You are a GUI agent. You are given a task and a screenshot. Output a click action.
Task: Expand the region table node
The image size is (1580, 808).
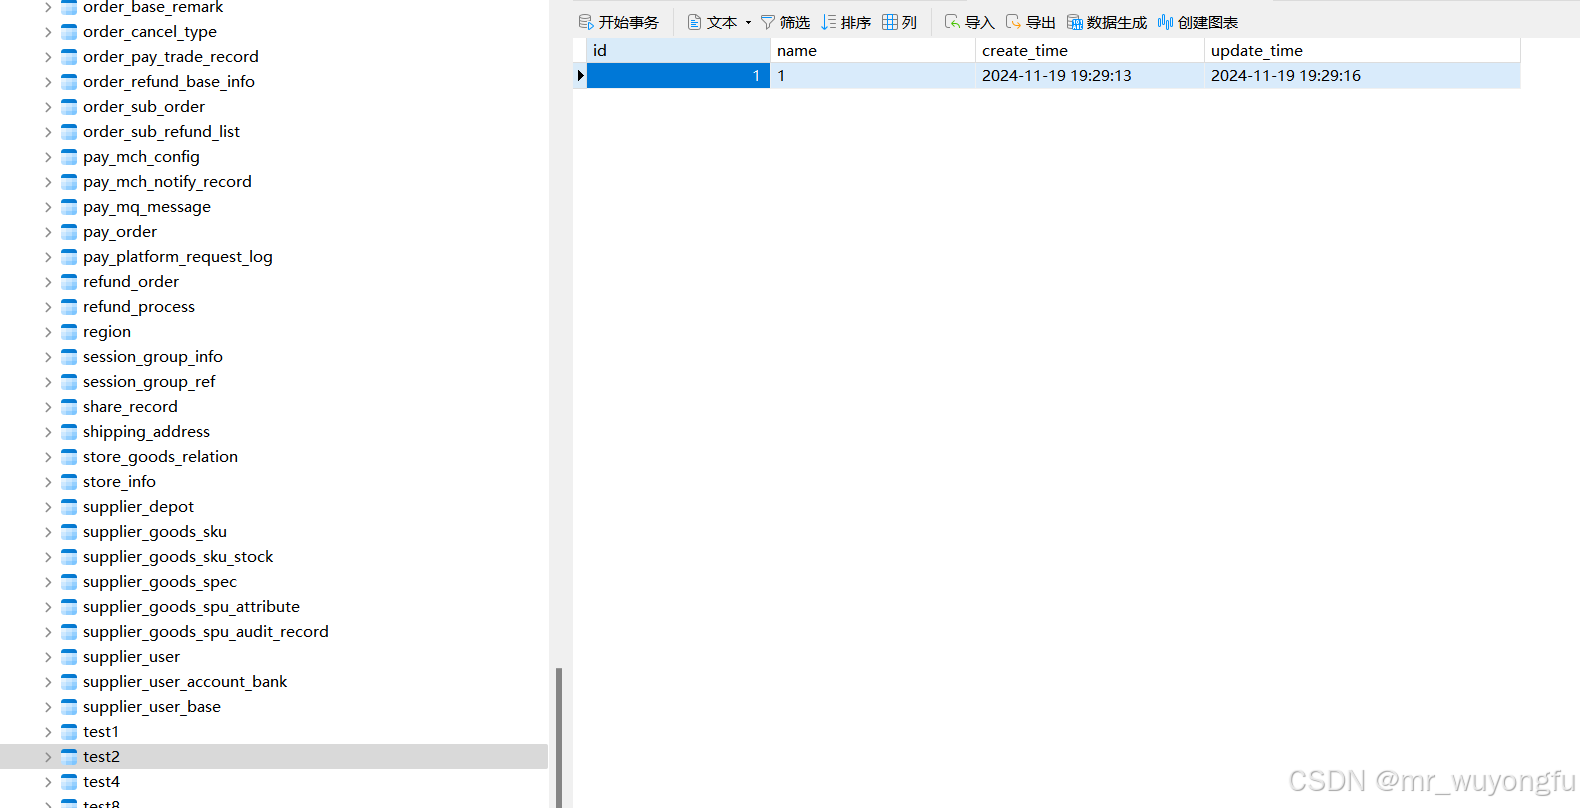[48, 332]
